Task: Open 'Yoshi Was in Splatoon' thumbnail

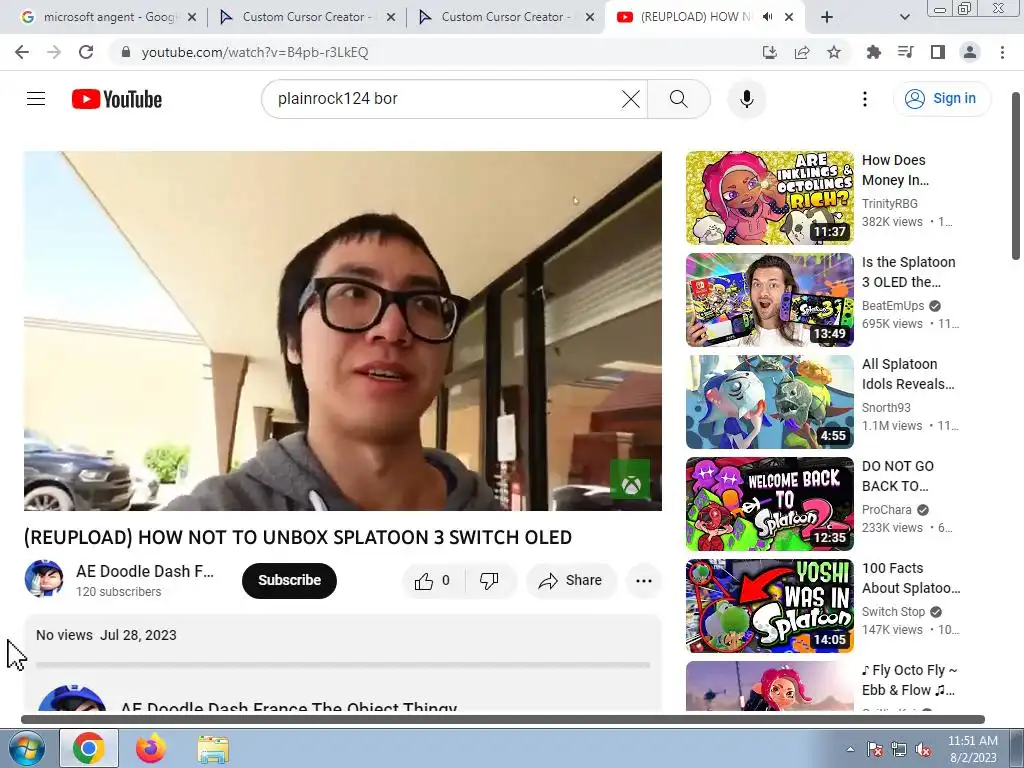Action: (x=770, y=605)
